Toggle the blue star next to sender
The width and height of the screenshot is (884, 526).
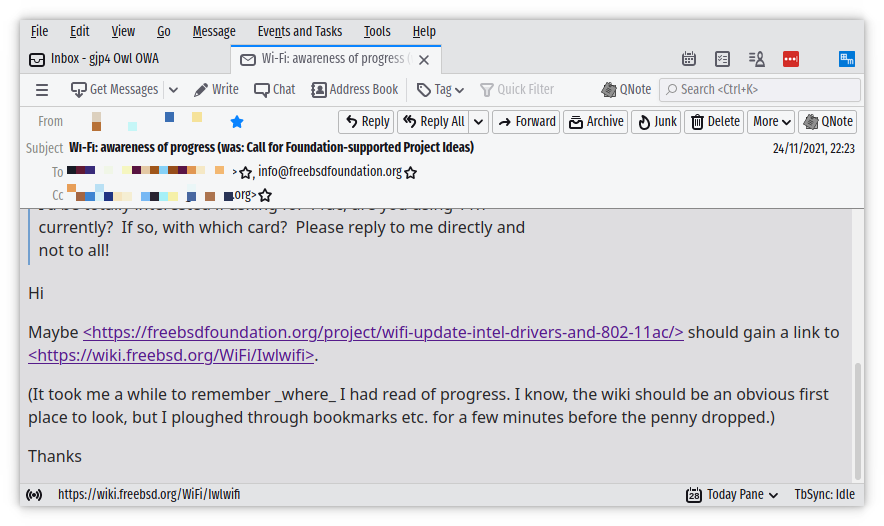click(237, 122)
